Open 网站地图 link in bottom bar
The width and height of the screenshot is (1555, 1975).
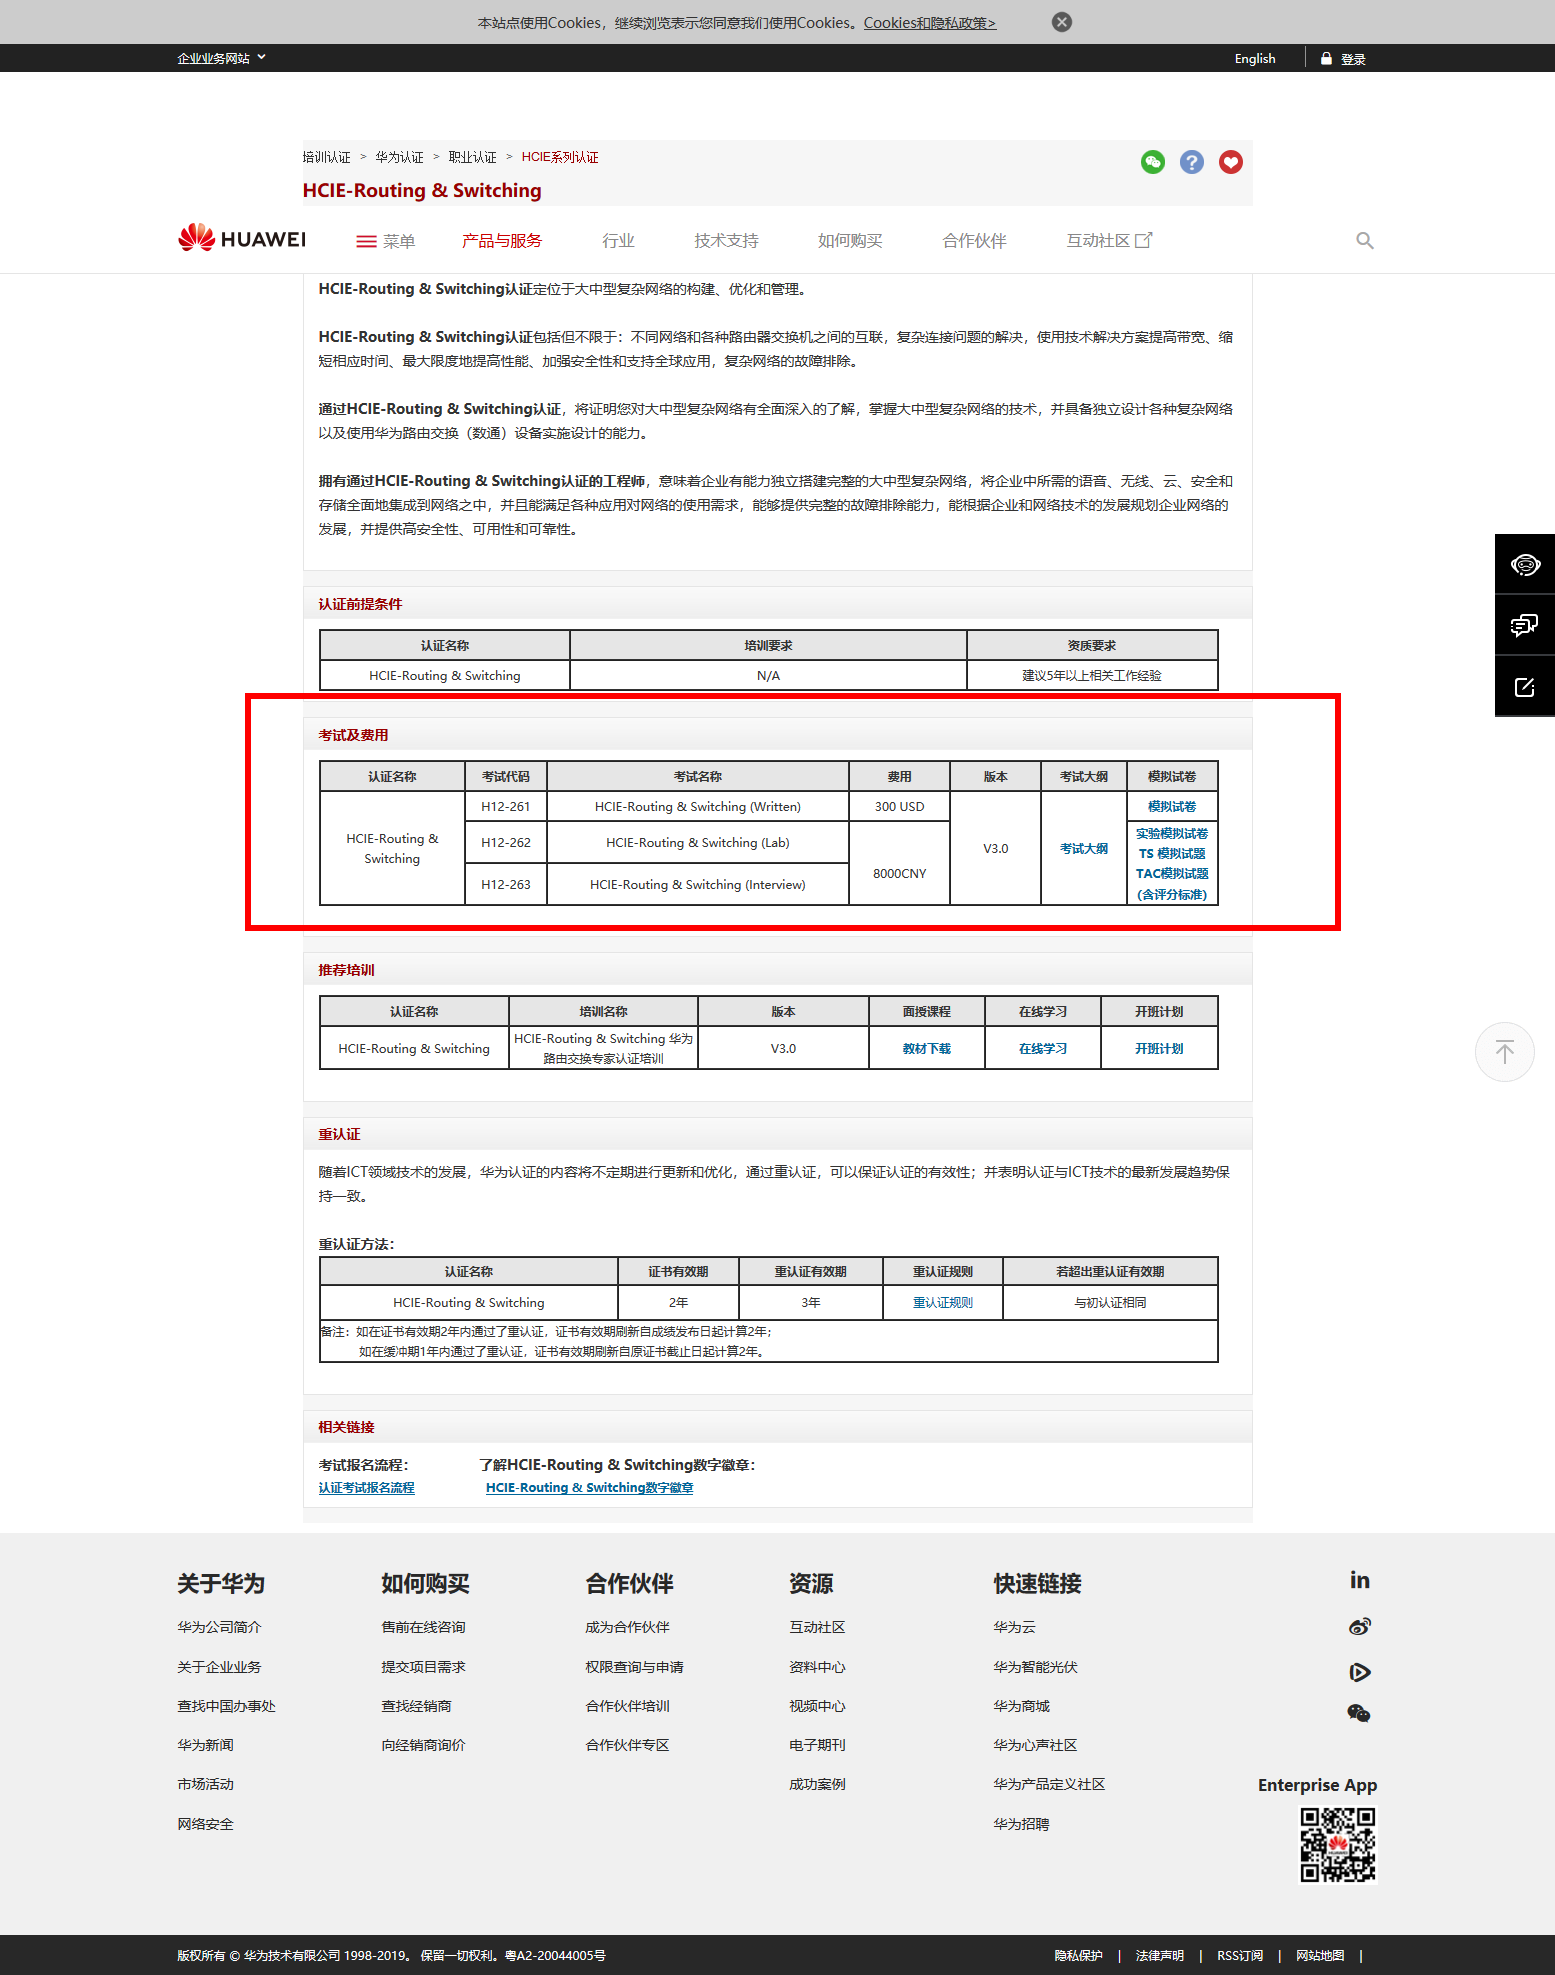pos(1320,1956)
